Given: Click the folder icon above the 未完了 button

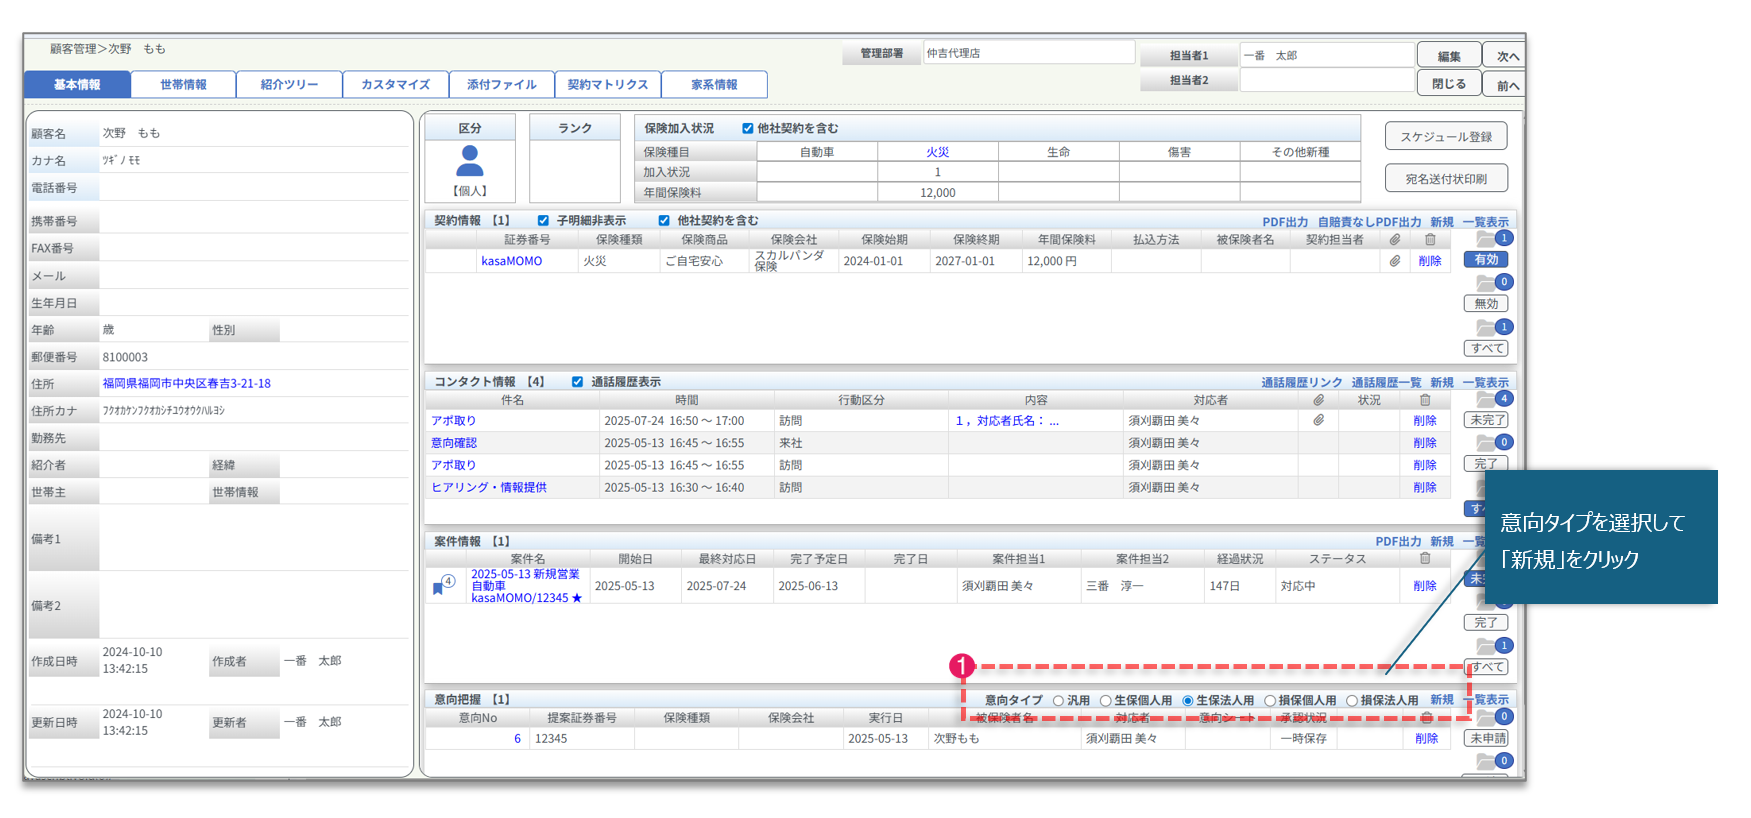Looking at the screenshot, I should pyautogui.click(x=1486, y=401).
